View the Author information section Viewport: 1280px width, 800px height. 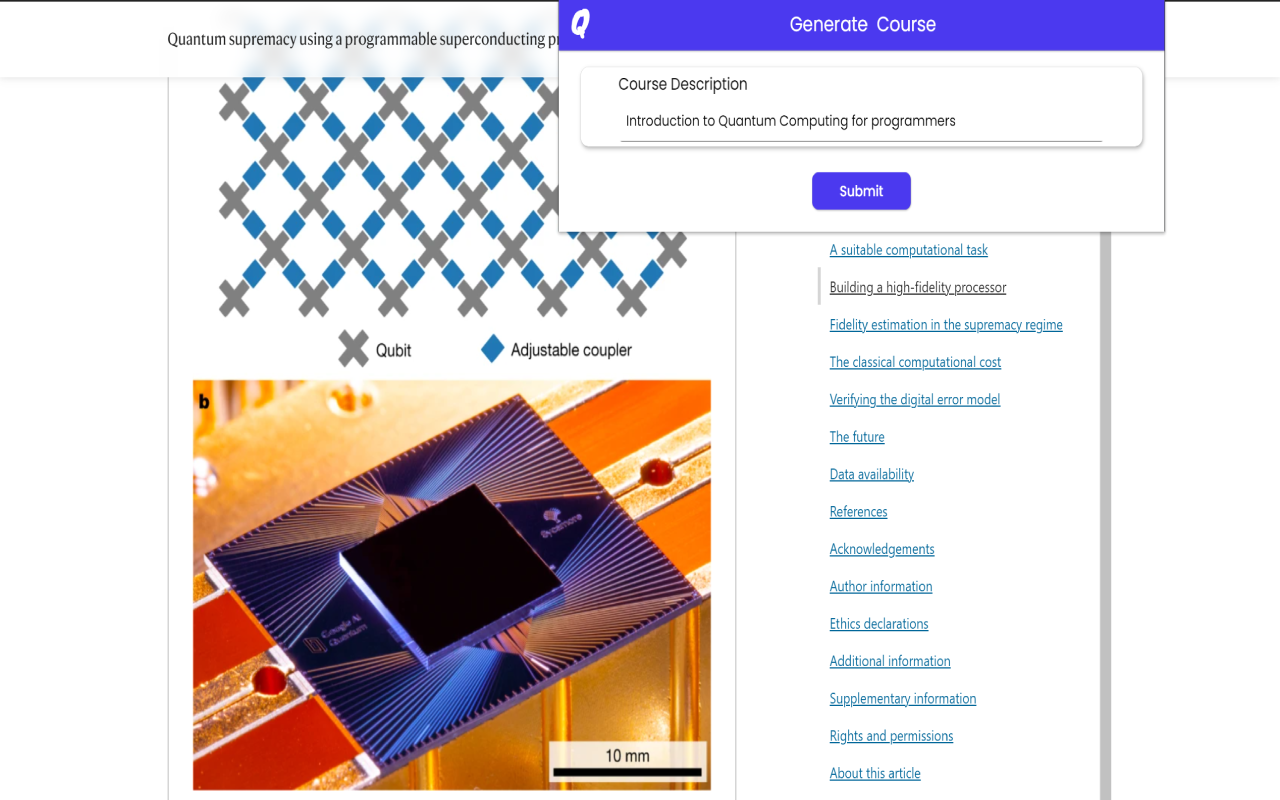click(880, 586)
